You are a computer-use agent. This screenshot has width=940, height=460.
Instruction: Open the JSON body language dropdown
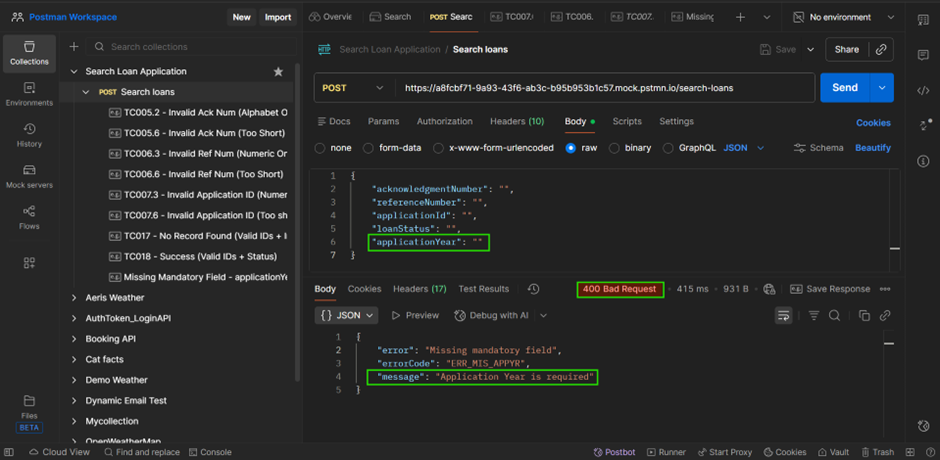[x=744, y=148]
